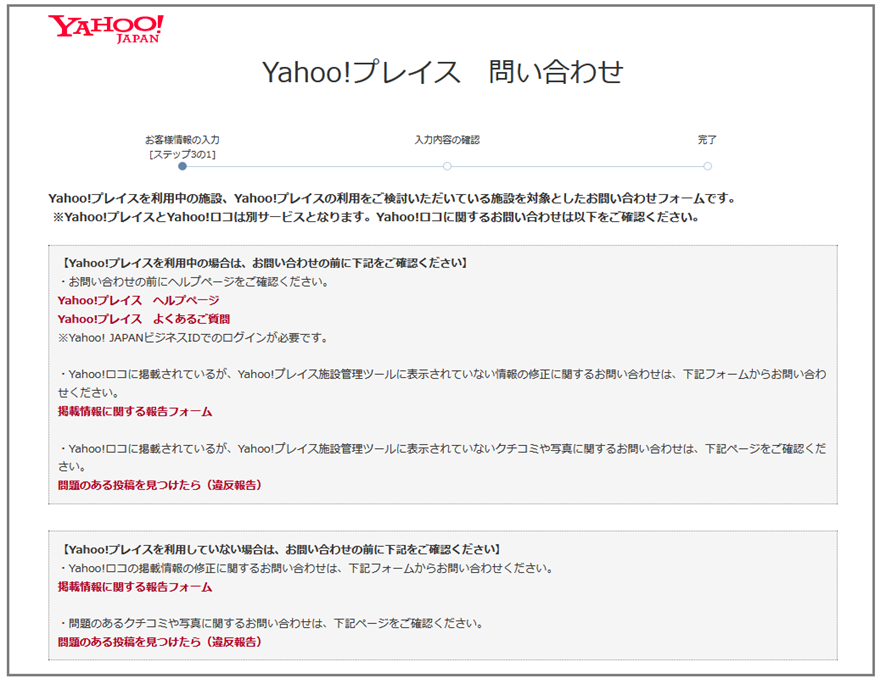Select the お客様情報の入力 step label
Viewport: 886px width, 684px height.
click(x=182, y=140)
